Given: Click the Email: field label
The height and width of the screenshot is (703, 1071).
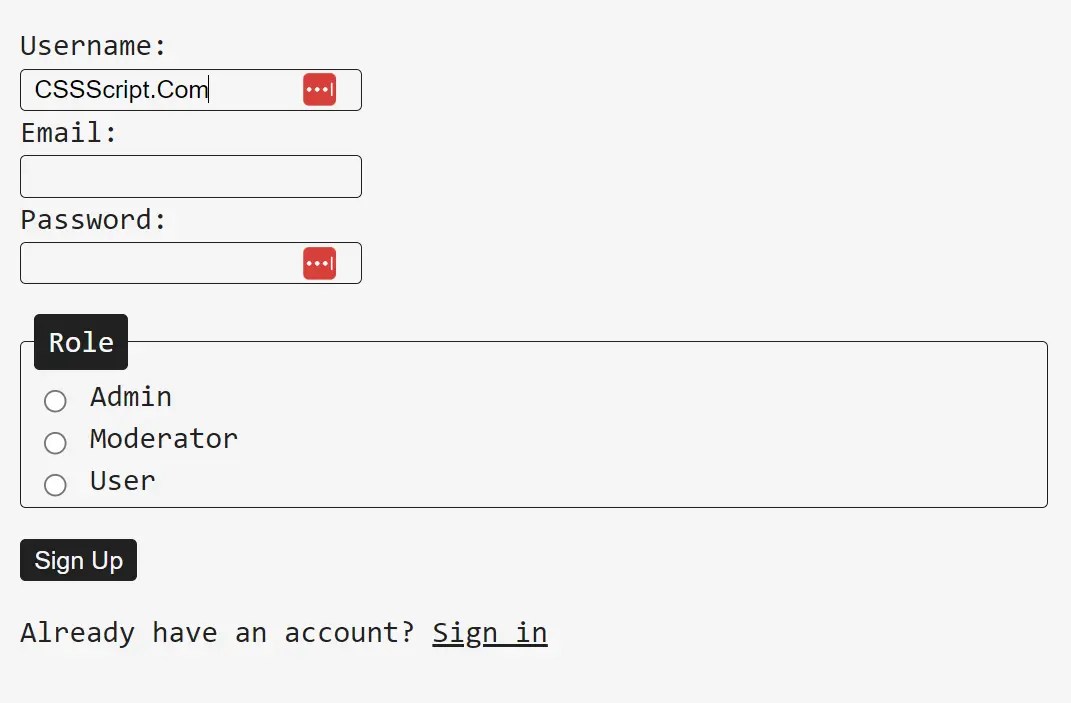Looking at the screenshot, I should 68,132.
